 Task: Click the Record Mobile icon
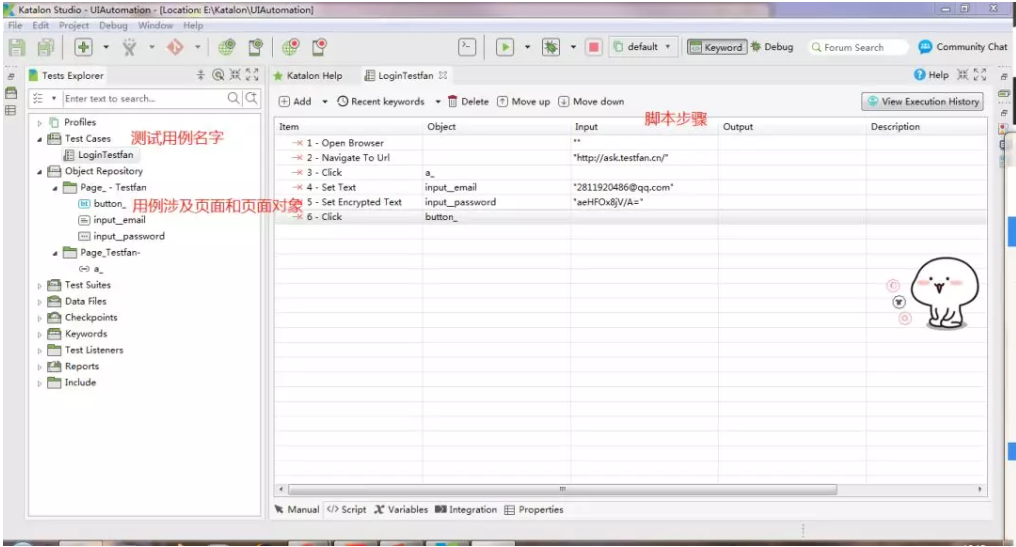coord(319,47)
